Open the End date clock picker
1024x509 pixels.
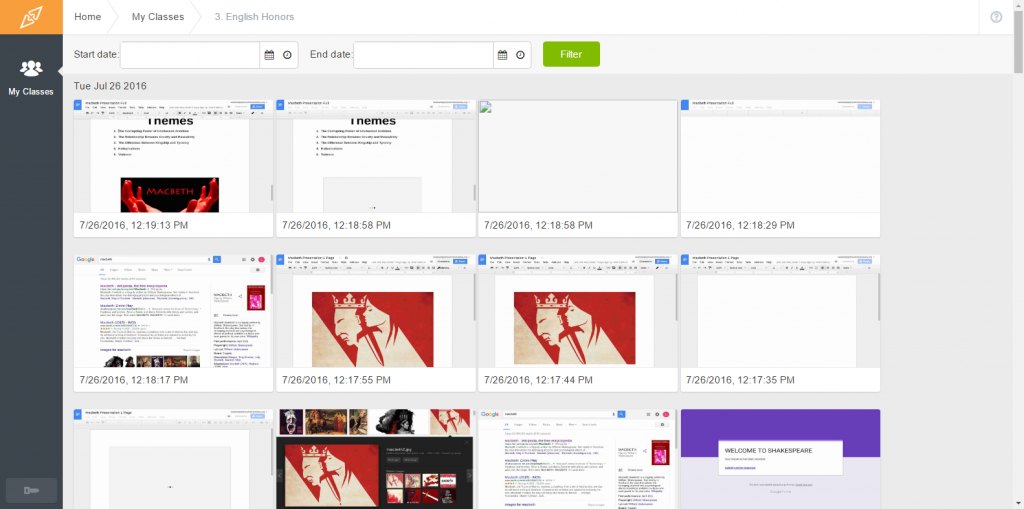click(x=520, y=55)
